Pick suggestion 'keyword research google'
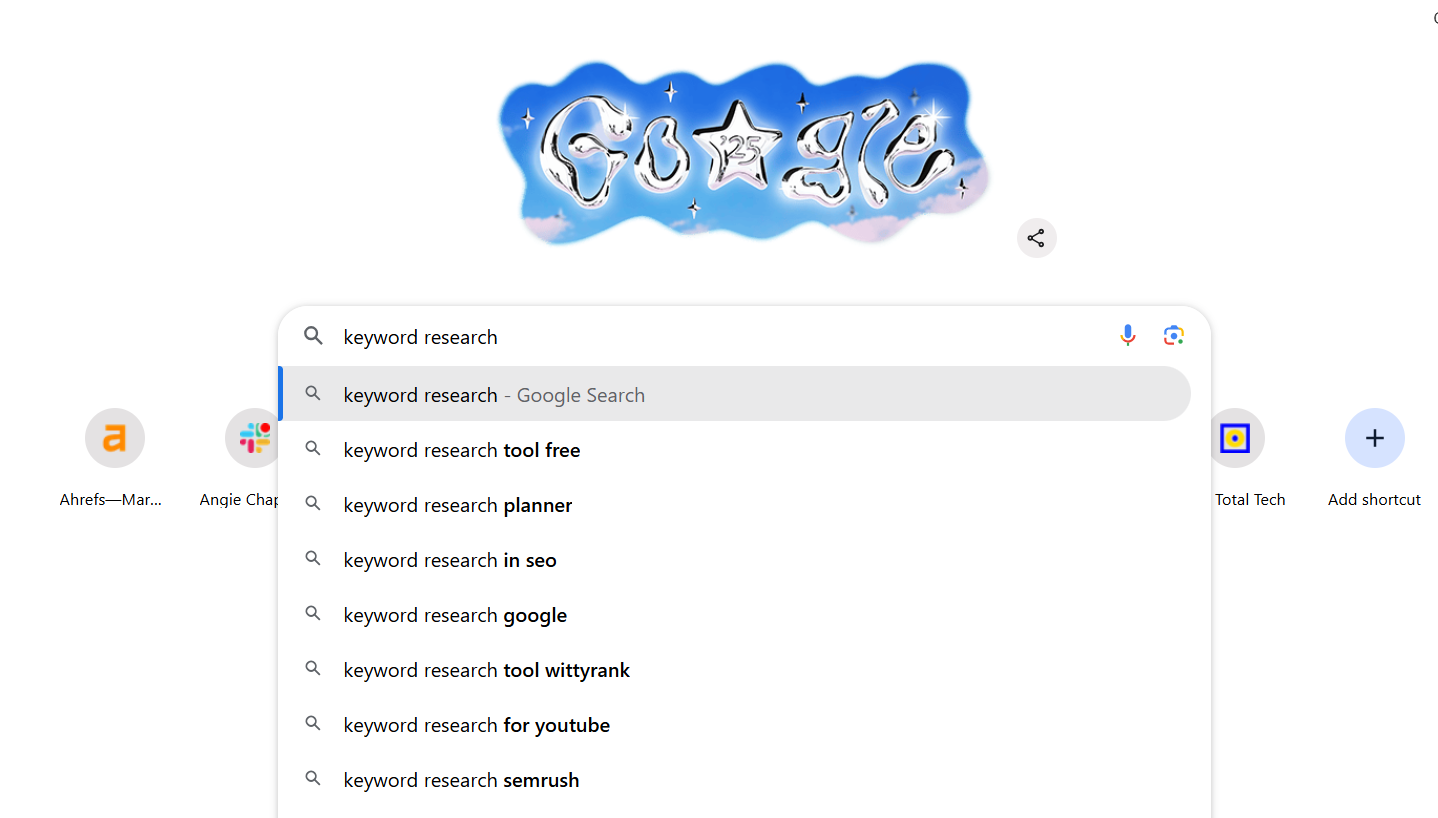Image resolution: width=1438 pixels, height=818 pixels. pyautogui.click(x=735, y=615)
